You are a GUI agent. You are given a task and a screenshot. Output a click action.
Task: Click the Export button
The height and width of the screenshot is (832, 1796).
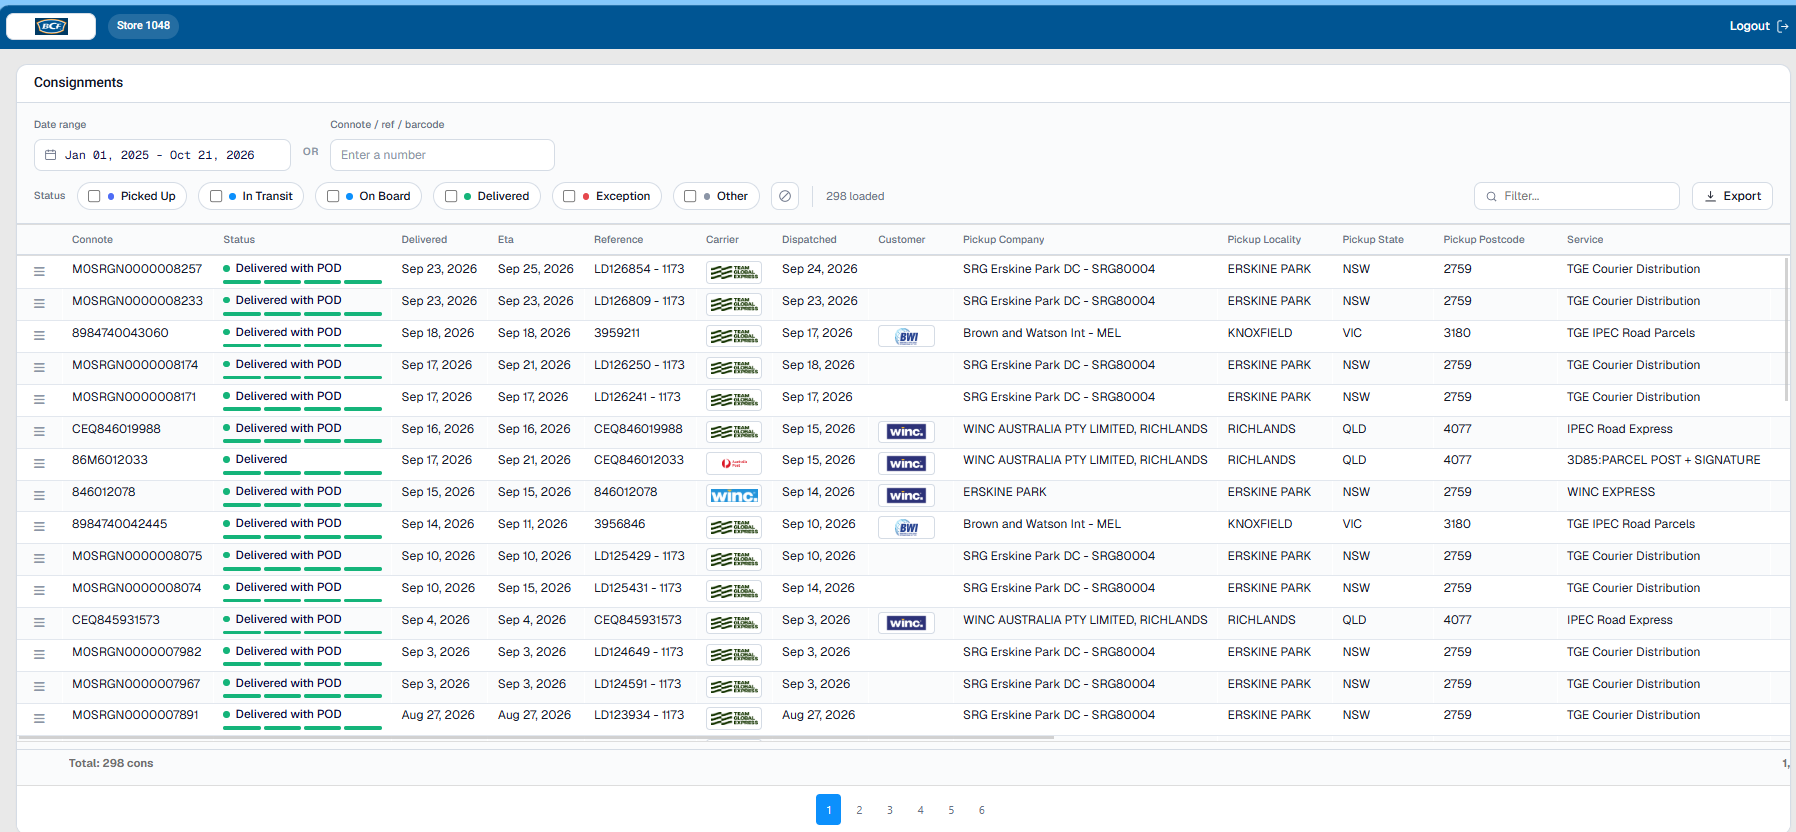tap(1732, 196)
